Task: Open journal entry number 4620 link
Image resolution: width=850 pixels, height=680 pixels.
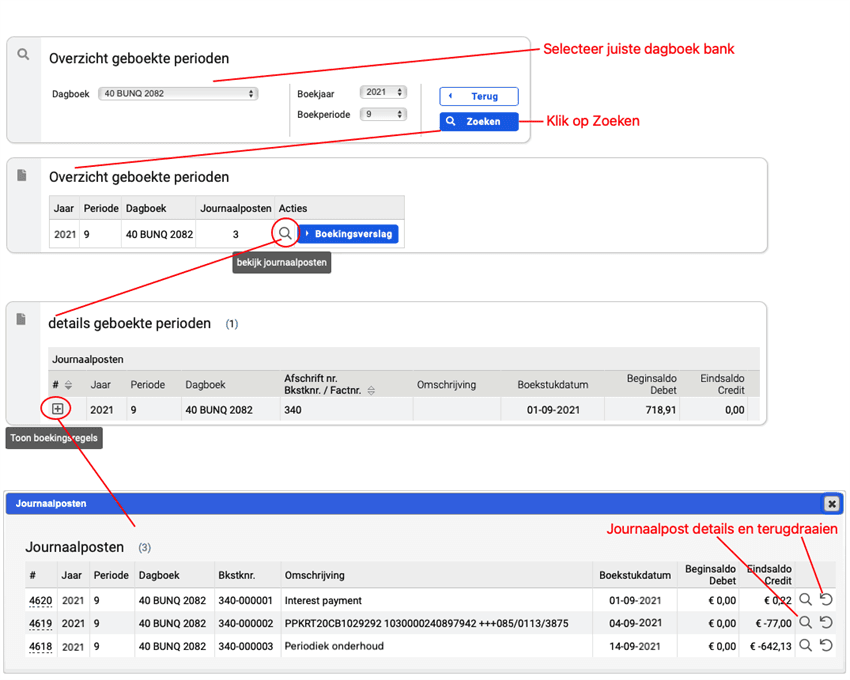Action: pyautogui.click(x=41, y=601)
